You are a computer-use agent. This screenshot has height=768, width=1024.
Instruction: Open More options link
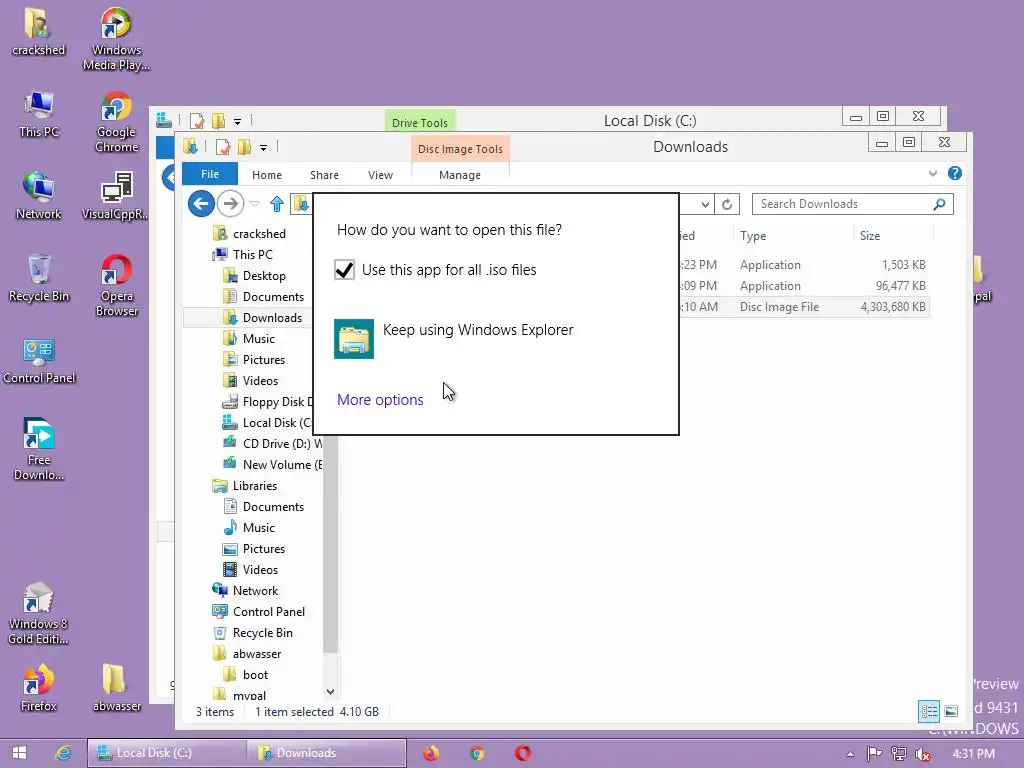point(380,400)
